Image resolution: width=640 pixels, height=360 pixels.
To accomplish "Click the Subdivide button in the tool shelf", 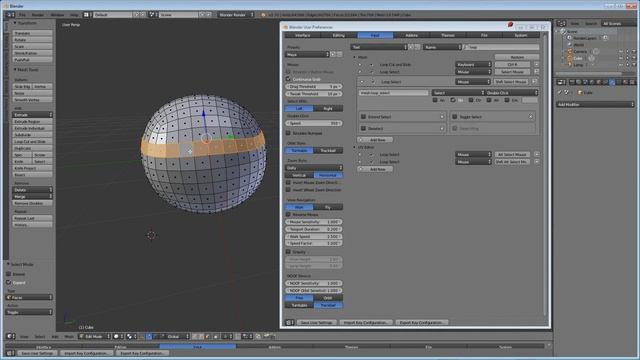I will coord(33,135).
